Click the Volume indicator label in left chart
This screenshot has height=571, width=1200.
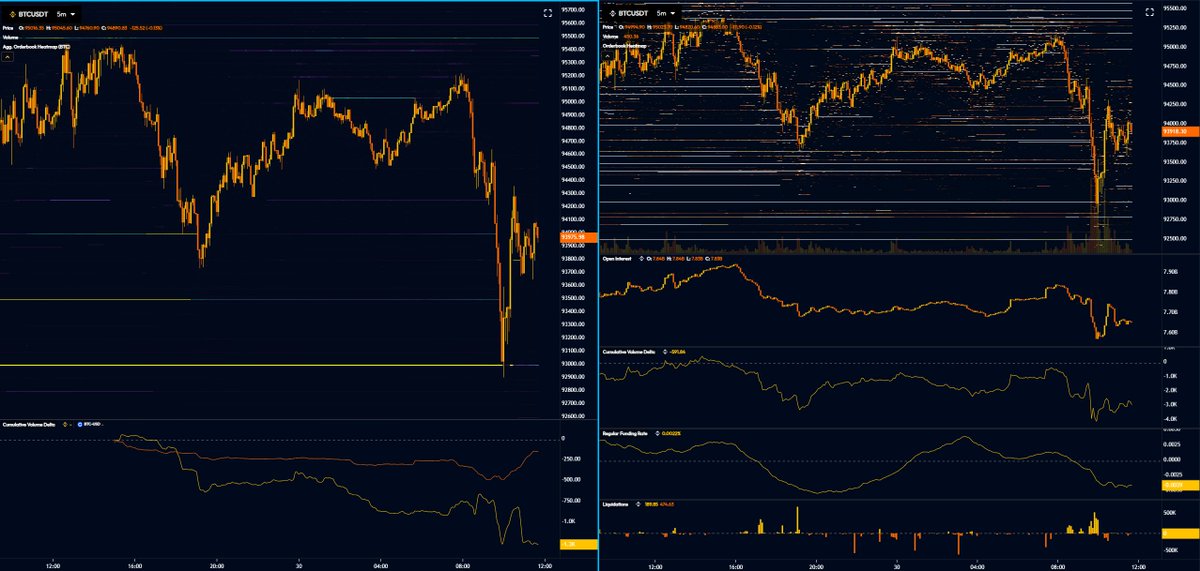tap(10, 37)
